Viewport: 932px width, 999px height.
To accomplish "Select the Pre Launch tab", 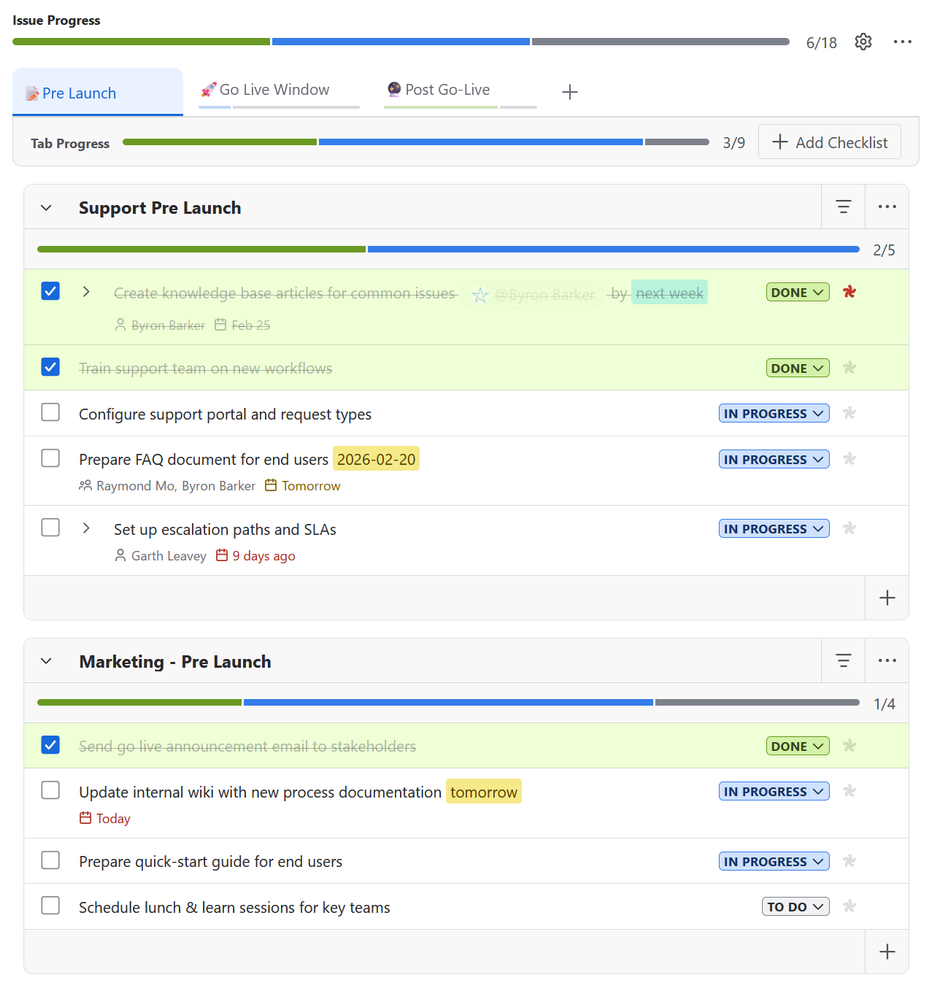I will coord(97,92).
